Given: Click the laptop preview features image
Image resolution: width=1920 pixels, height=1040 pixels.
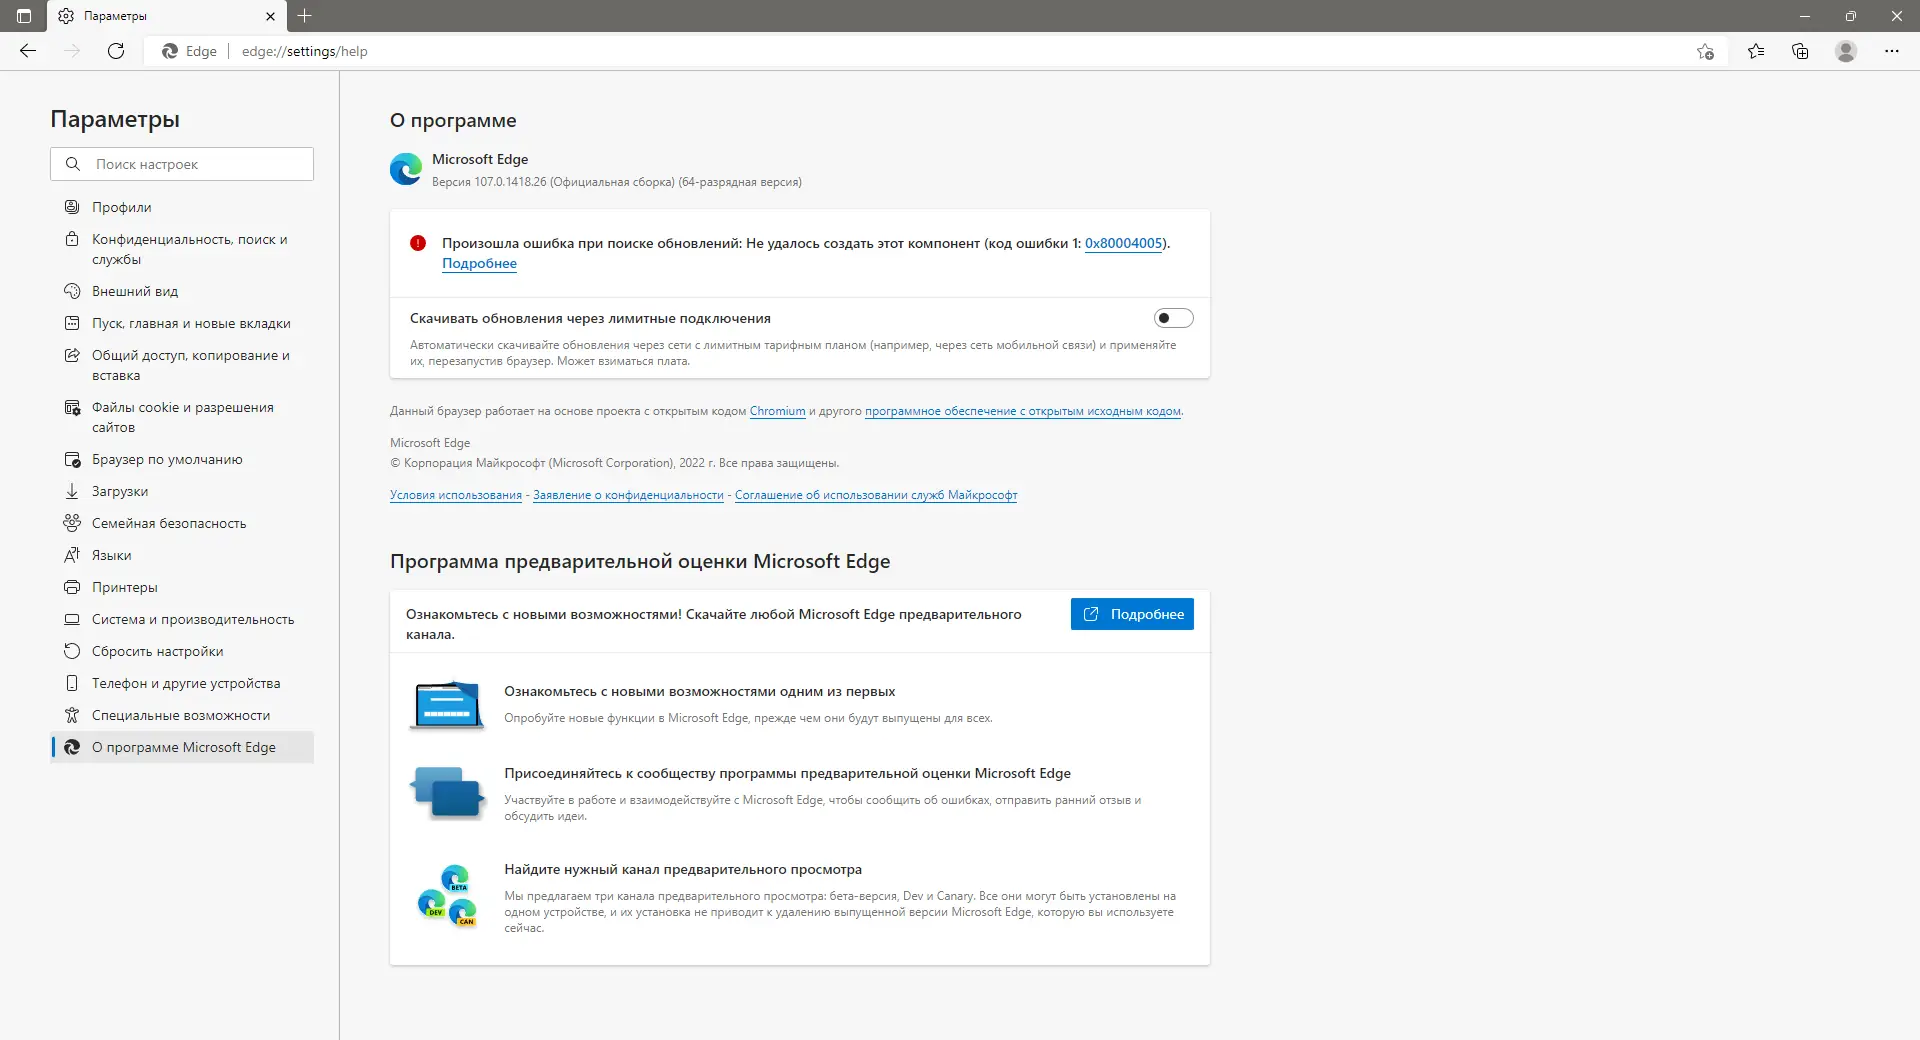Looking at the screenshot, I should [x=447, y=705].
